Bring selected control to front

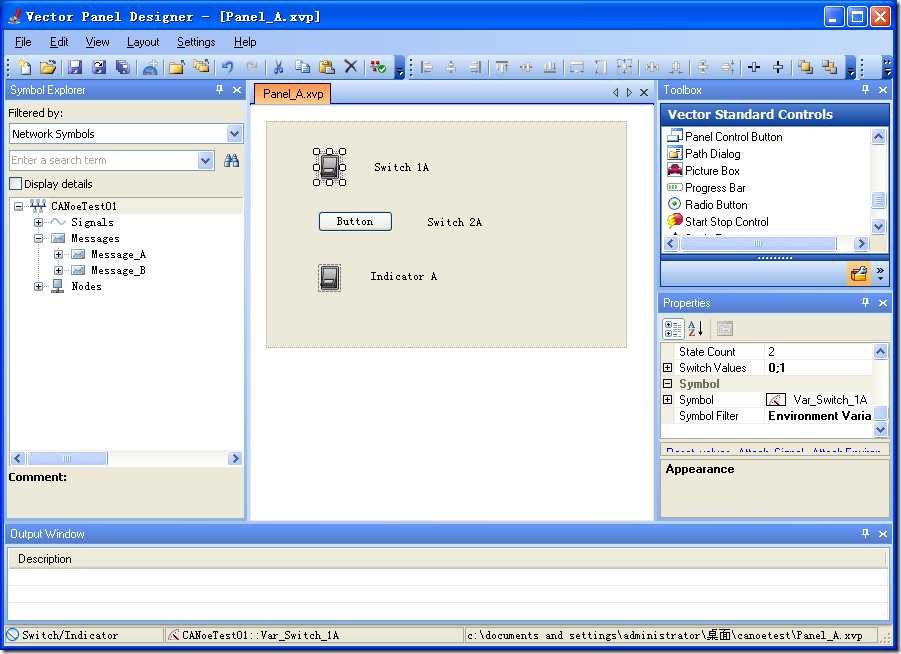[805, 67]
